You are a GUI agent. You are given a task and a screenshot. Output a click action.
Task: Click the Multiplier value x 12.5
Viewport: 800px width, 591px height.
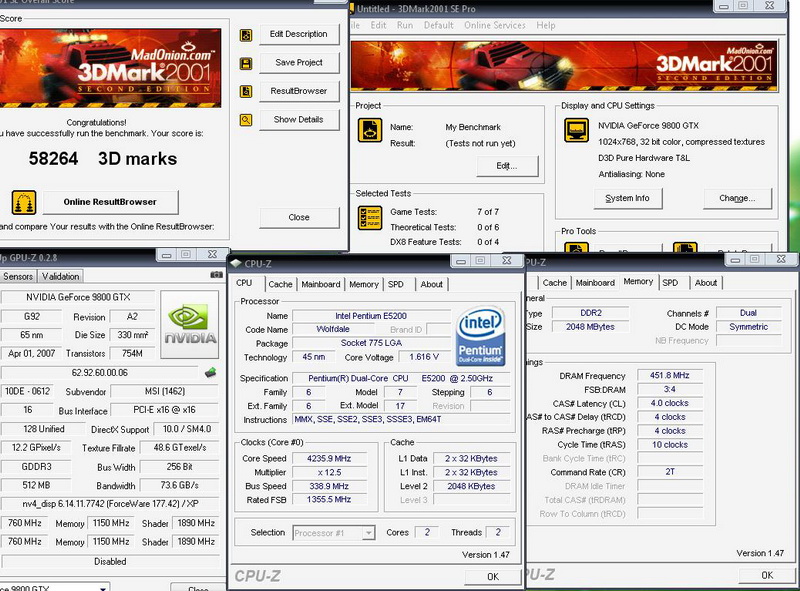coord(329,472)
